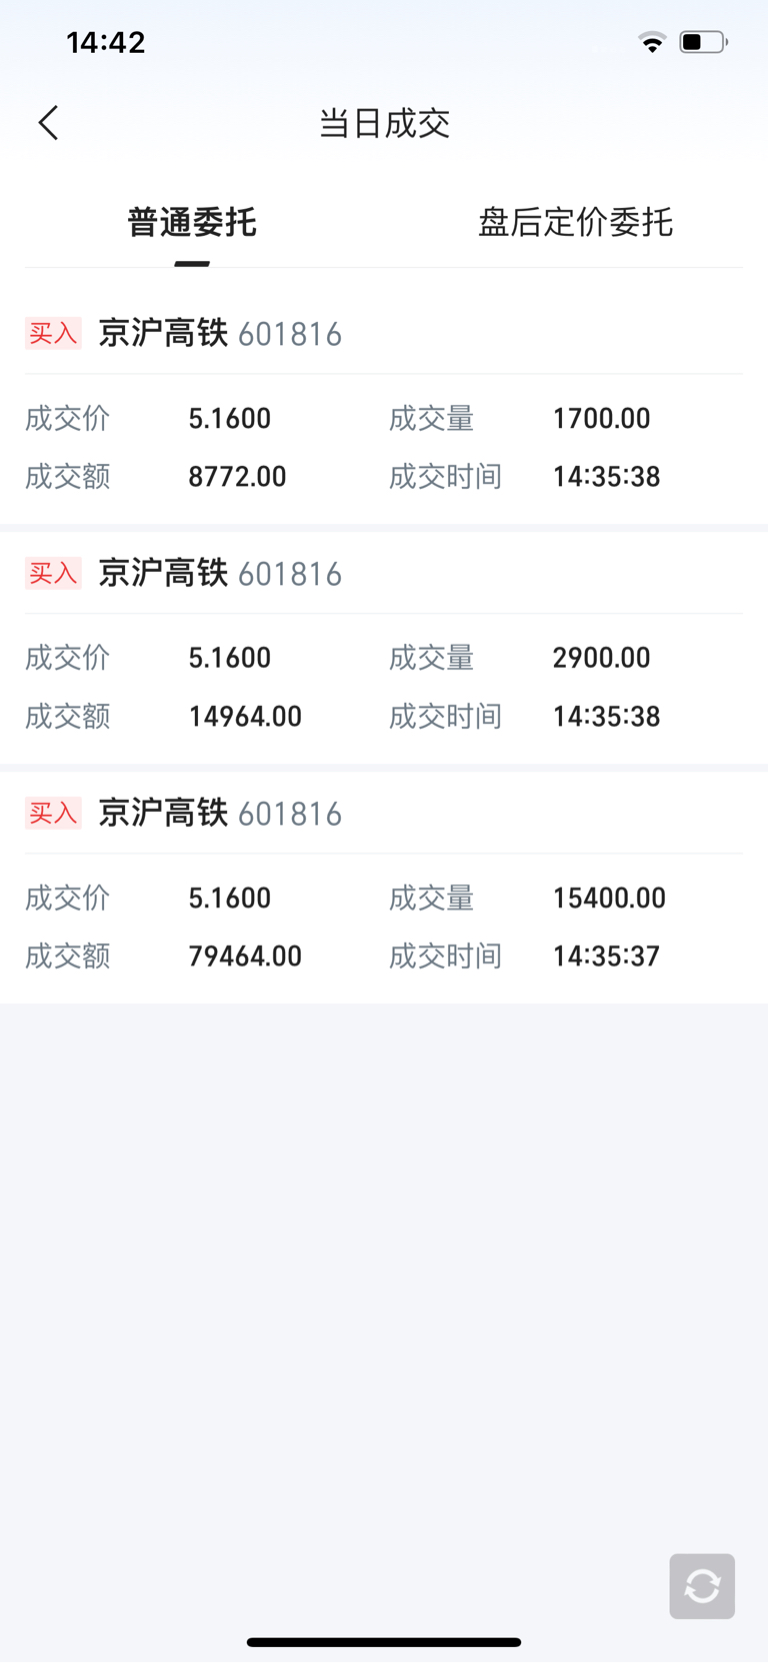Tap the 14:35:37 成交时间 value
Screen dimensions: 768x1663
click(607, 956)
